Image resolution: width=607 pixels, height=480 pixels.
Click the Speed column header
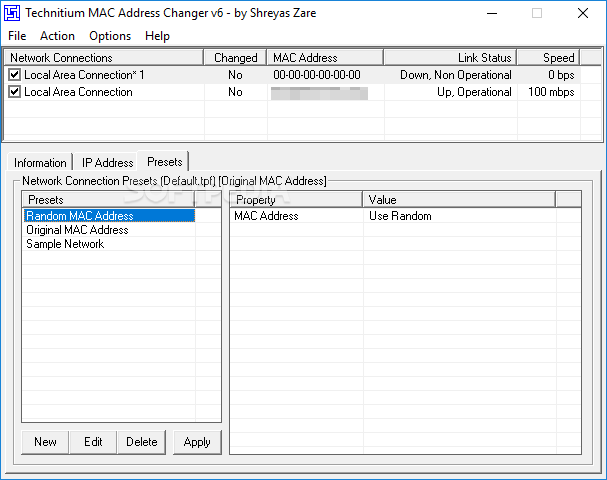coord(549,58)
